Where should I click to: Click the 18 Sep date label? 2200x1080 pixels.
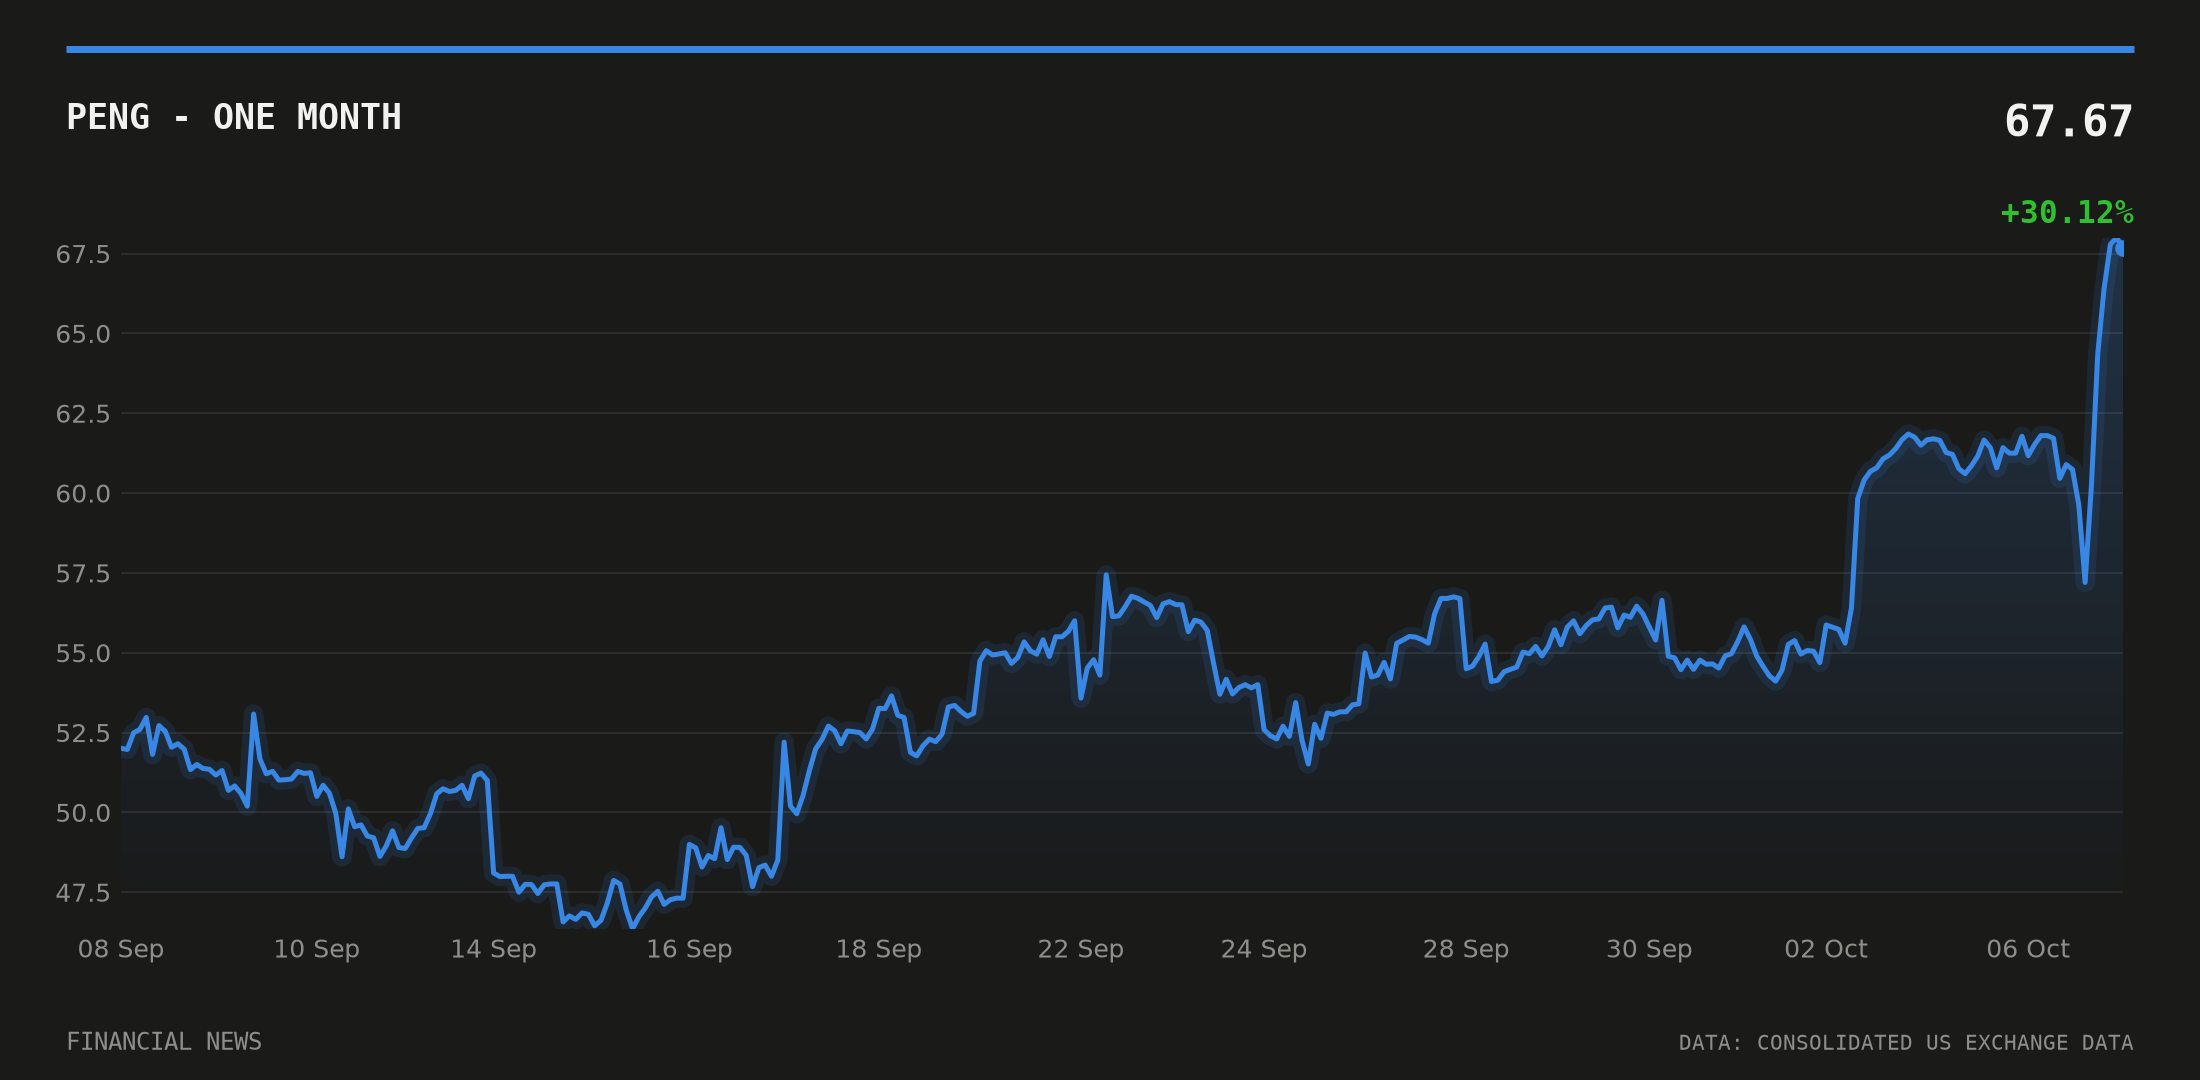pyautogui.click(x=879, y=950)
